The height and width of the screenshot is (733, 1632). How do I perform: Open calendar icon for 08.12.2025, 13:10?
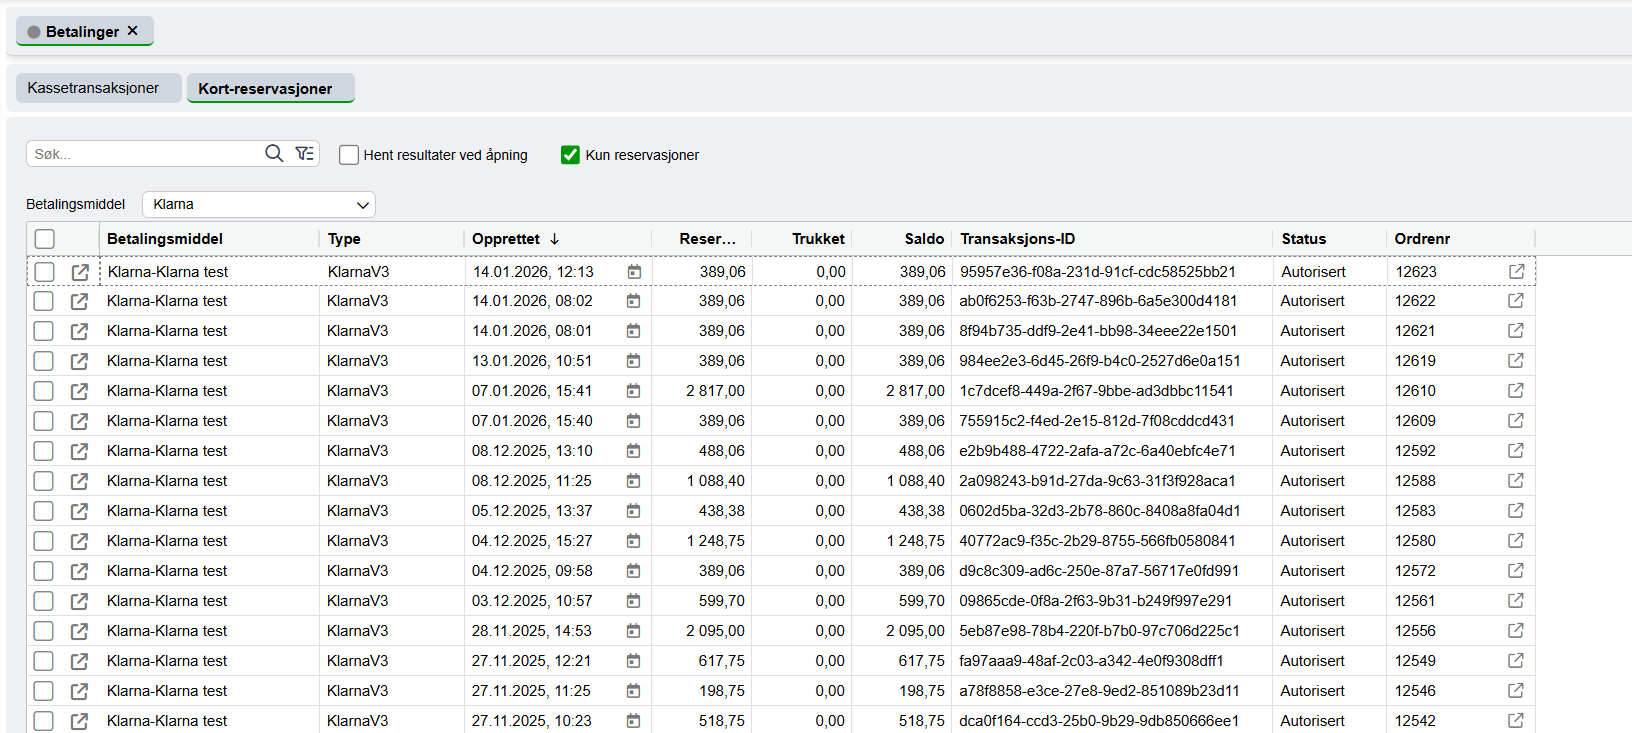pyautogui.click(x=633, y=451)
